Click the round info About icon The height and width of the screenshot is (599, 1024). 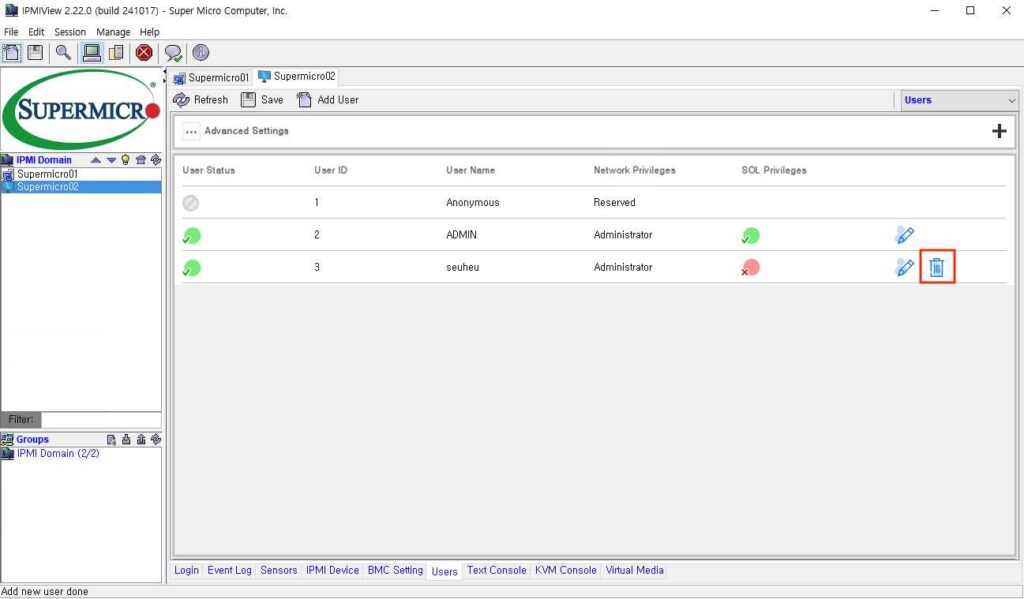point(200,52)
